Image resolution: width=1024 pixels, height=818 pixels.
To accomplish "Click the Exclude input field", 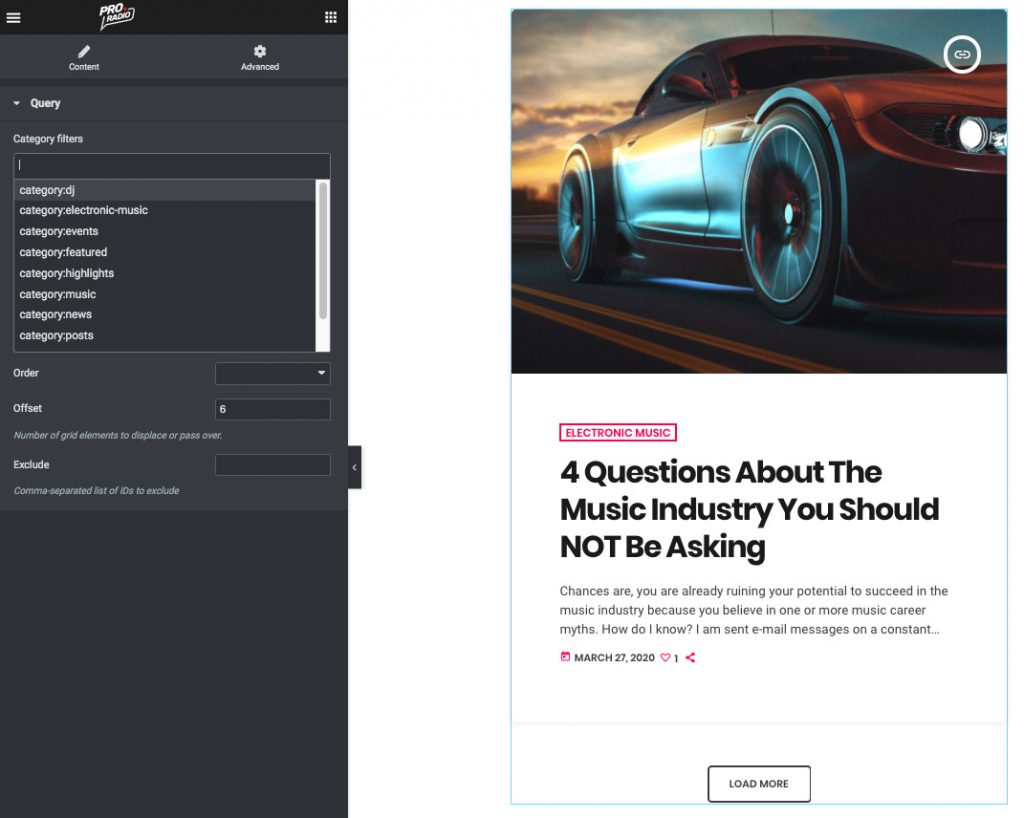I will coord(272,465).
